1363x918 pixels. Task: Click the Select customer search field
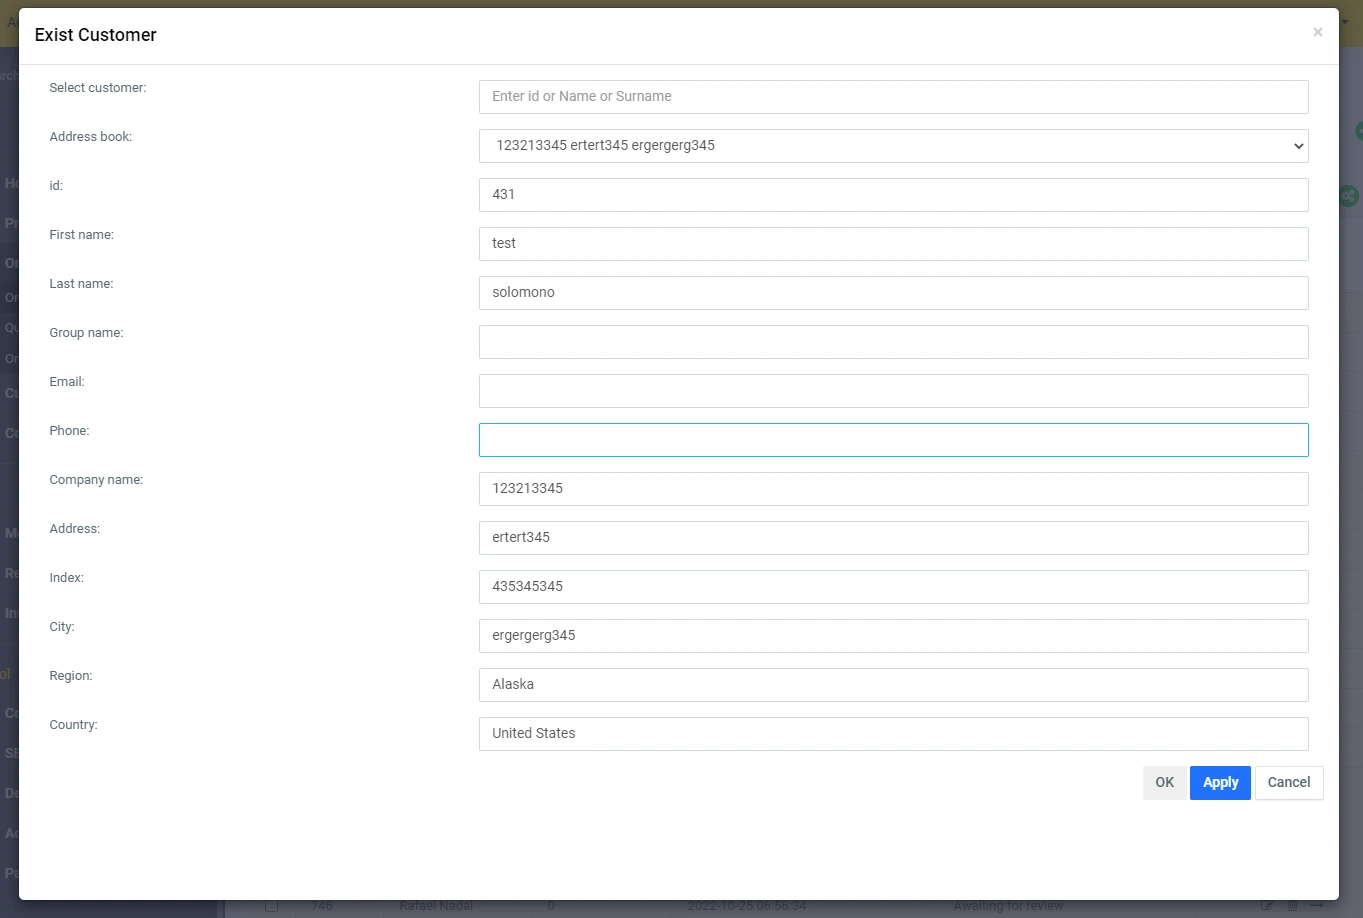click(893, 97)
